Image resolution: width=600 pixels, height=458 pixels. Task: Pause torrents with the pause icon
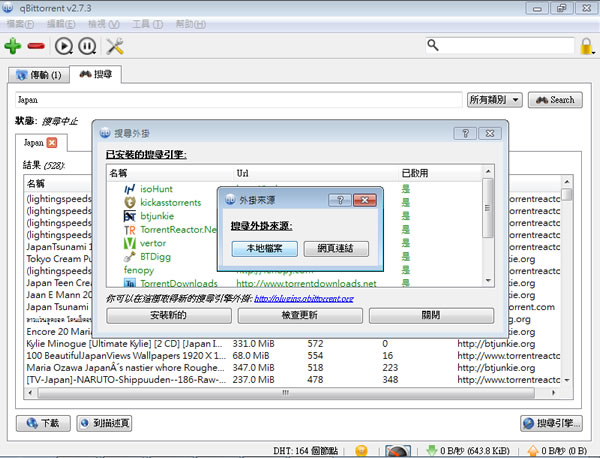coord(87,46)
